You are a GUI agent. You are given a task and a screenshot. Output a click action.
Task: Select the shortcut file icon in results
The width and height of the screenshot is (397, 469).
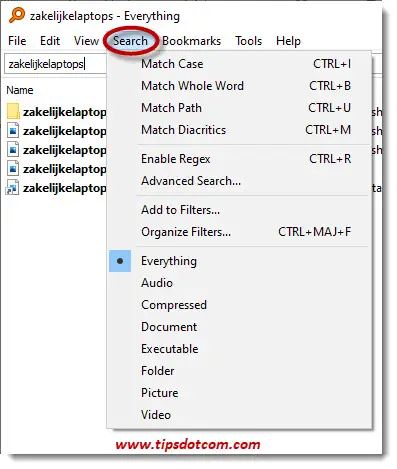(12, 188)
